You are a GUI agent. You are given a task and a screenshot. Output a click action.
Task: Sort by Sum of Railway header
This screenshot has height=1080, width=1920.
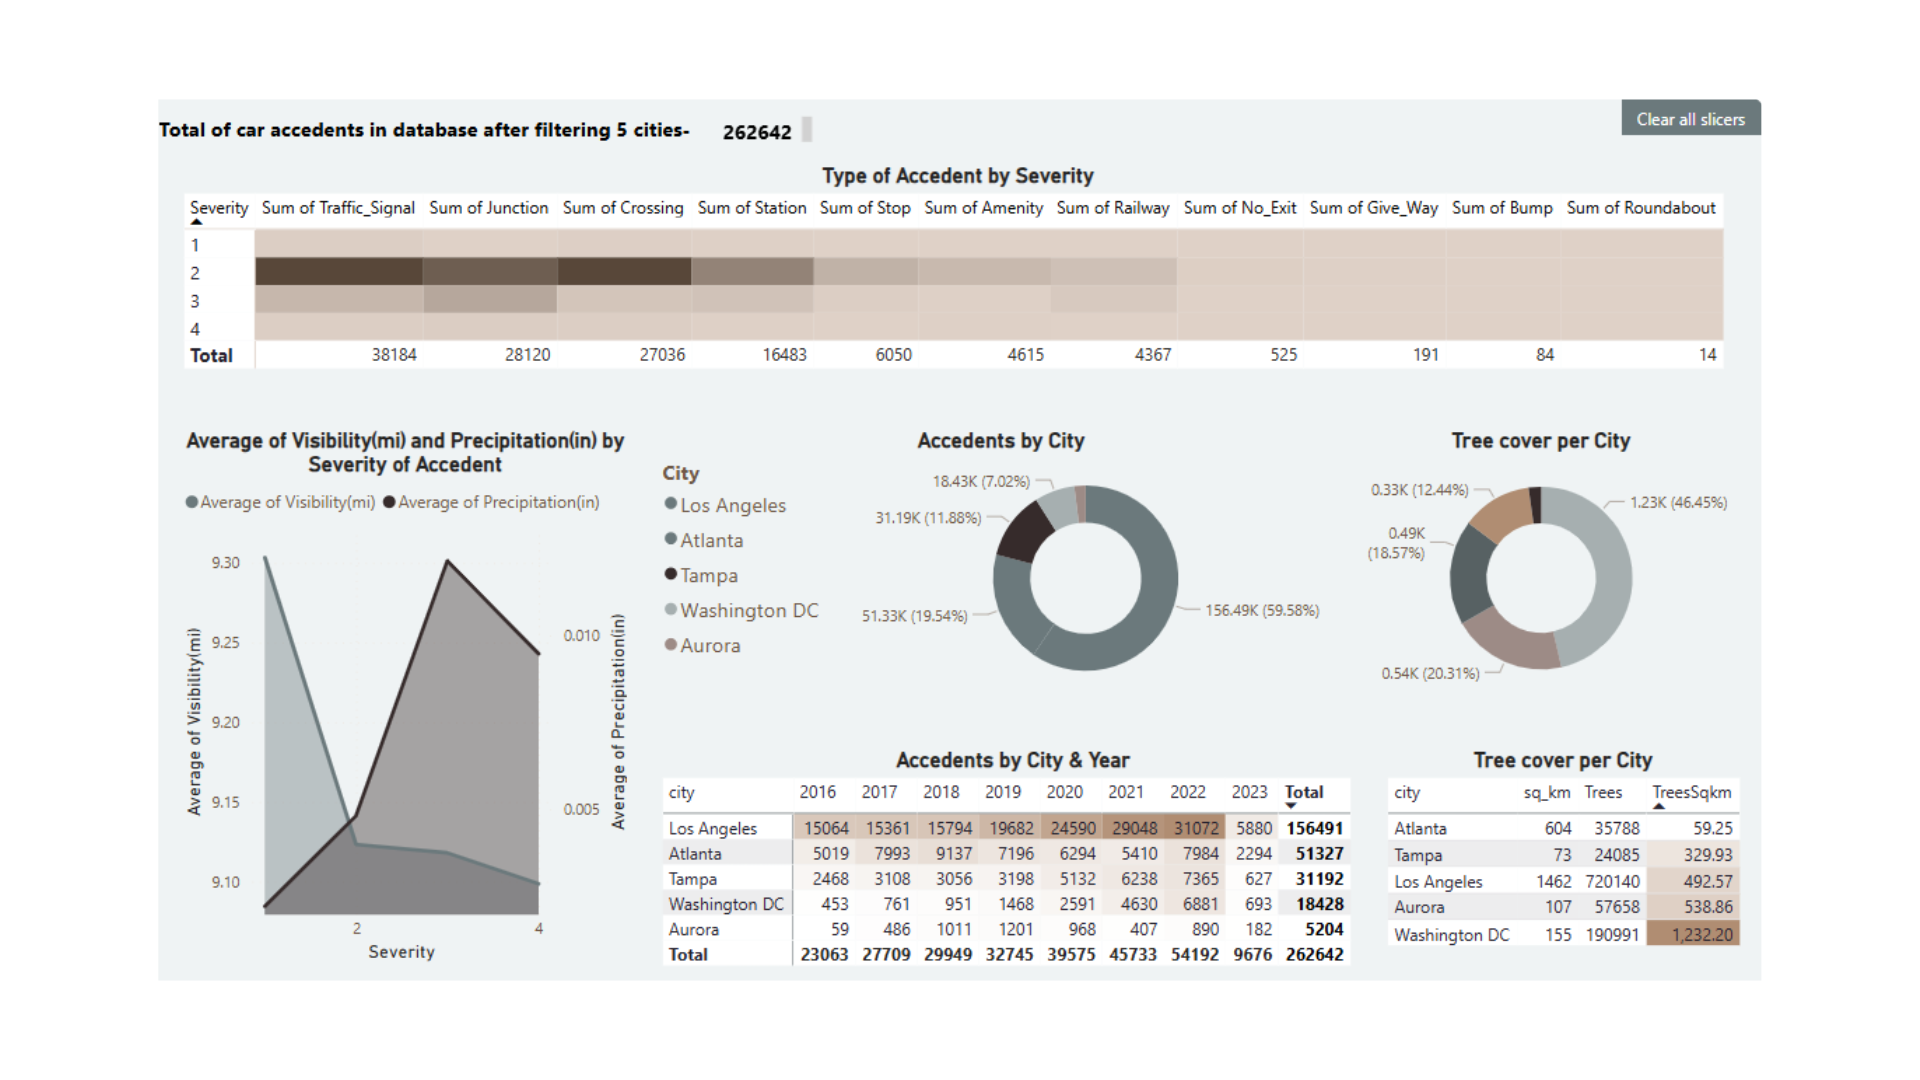tap(1113, 208)
